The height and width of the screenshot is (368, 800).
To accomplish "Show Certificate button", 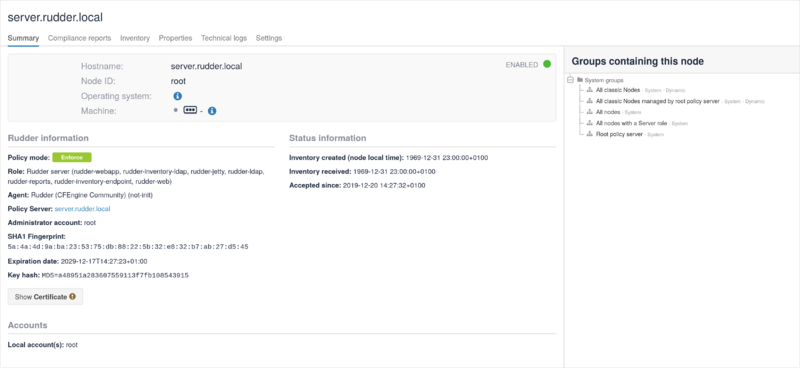I will click(x=45, y=297).
